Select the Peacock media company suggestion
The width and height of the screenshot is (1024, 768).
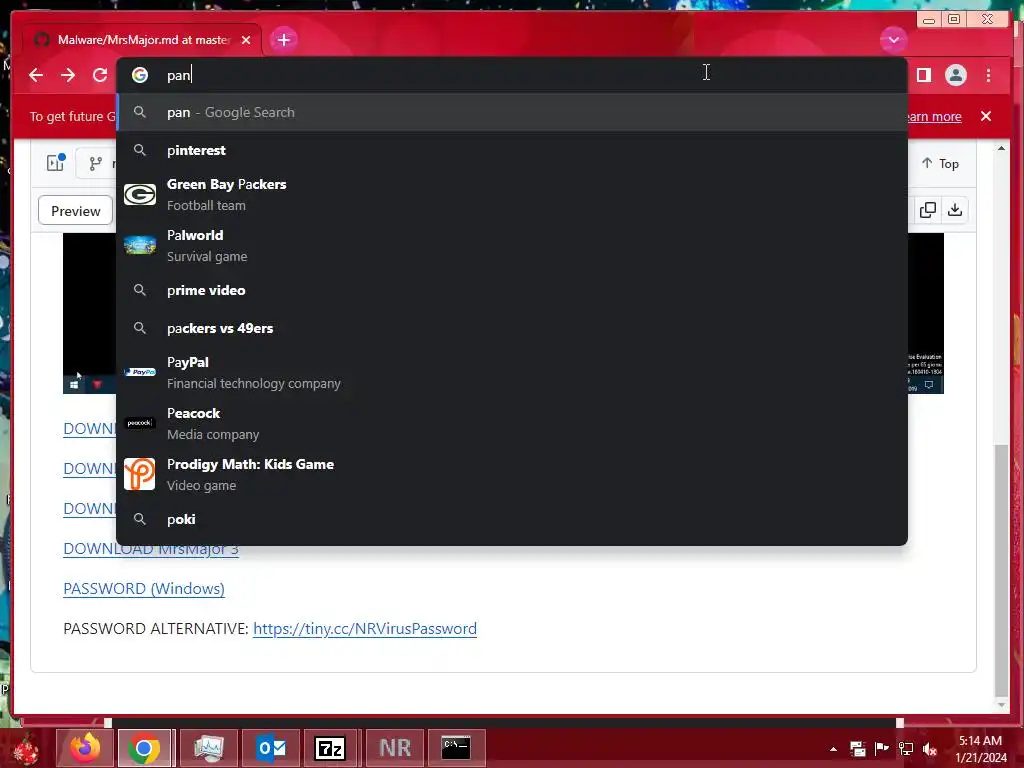(x=512, y=423)
